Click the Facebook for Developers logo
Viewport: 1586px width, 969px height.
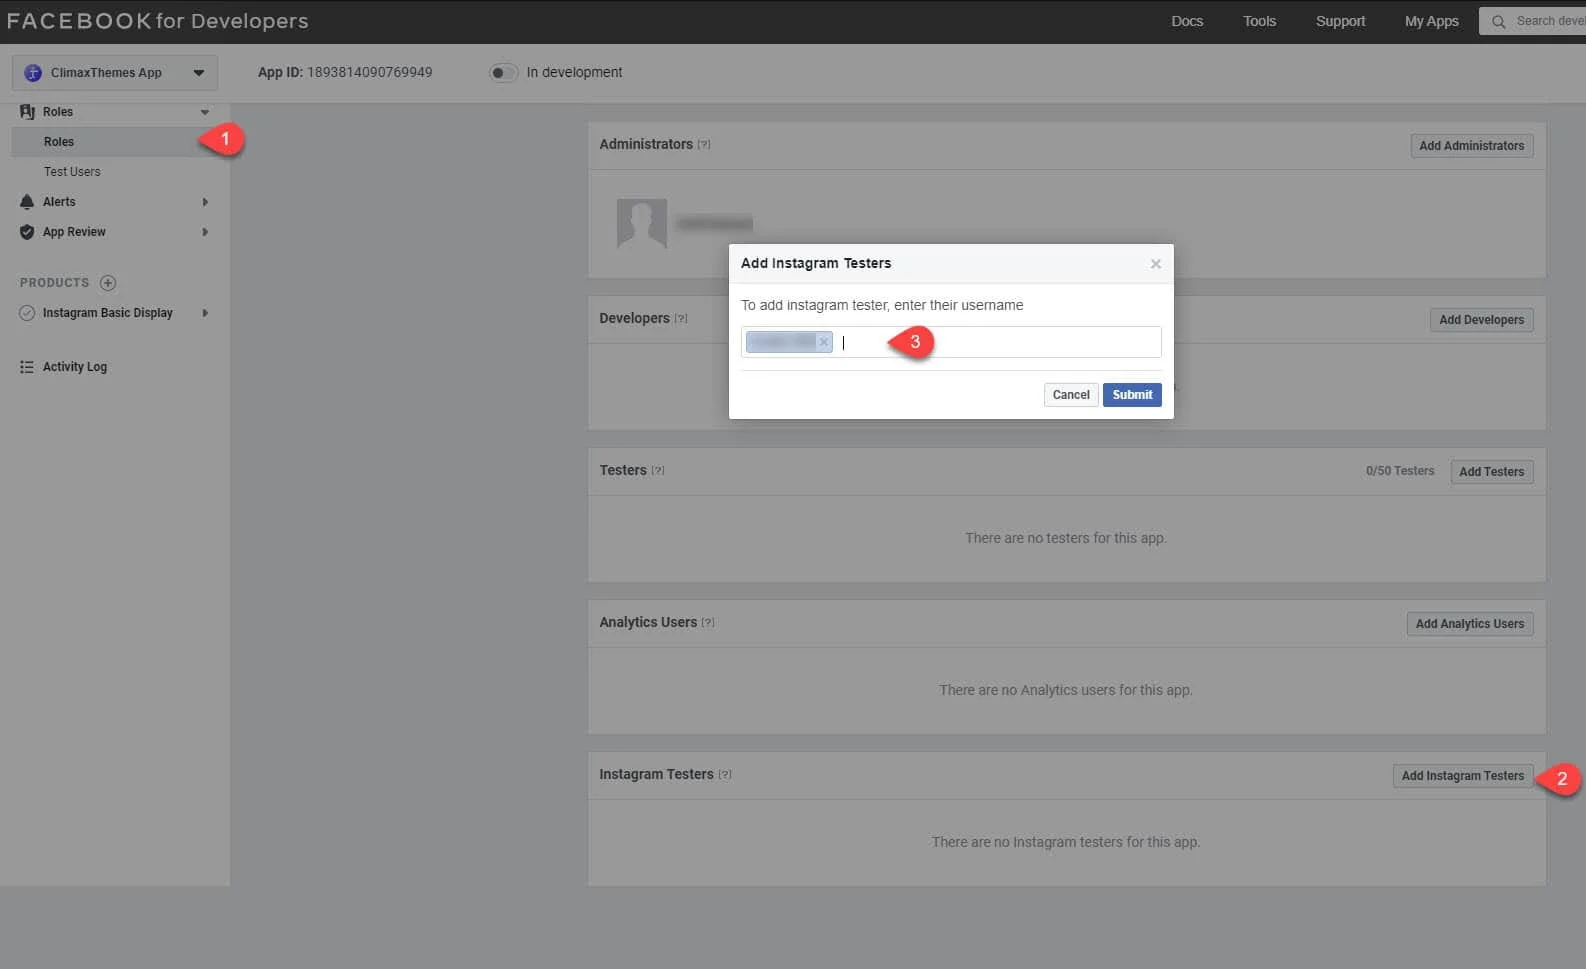[x=158, y=21]
